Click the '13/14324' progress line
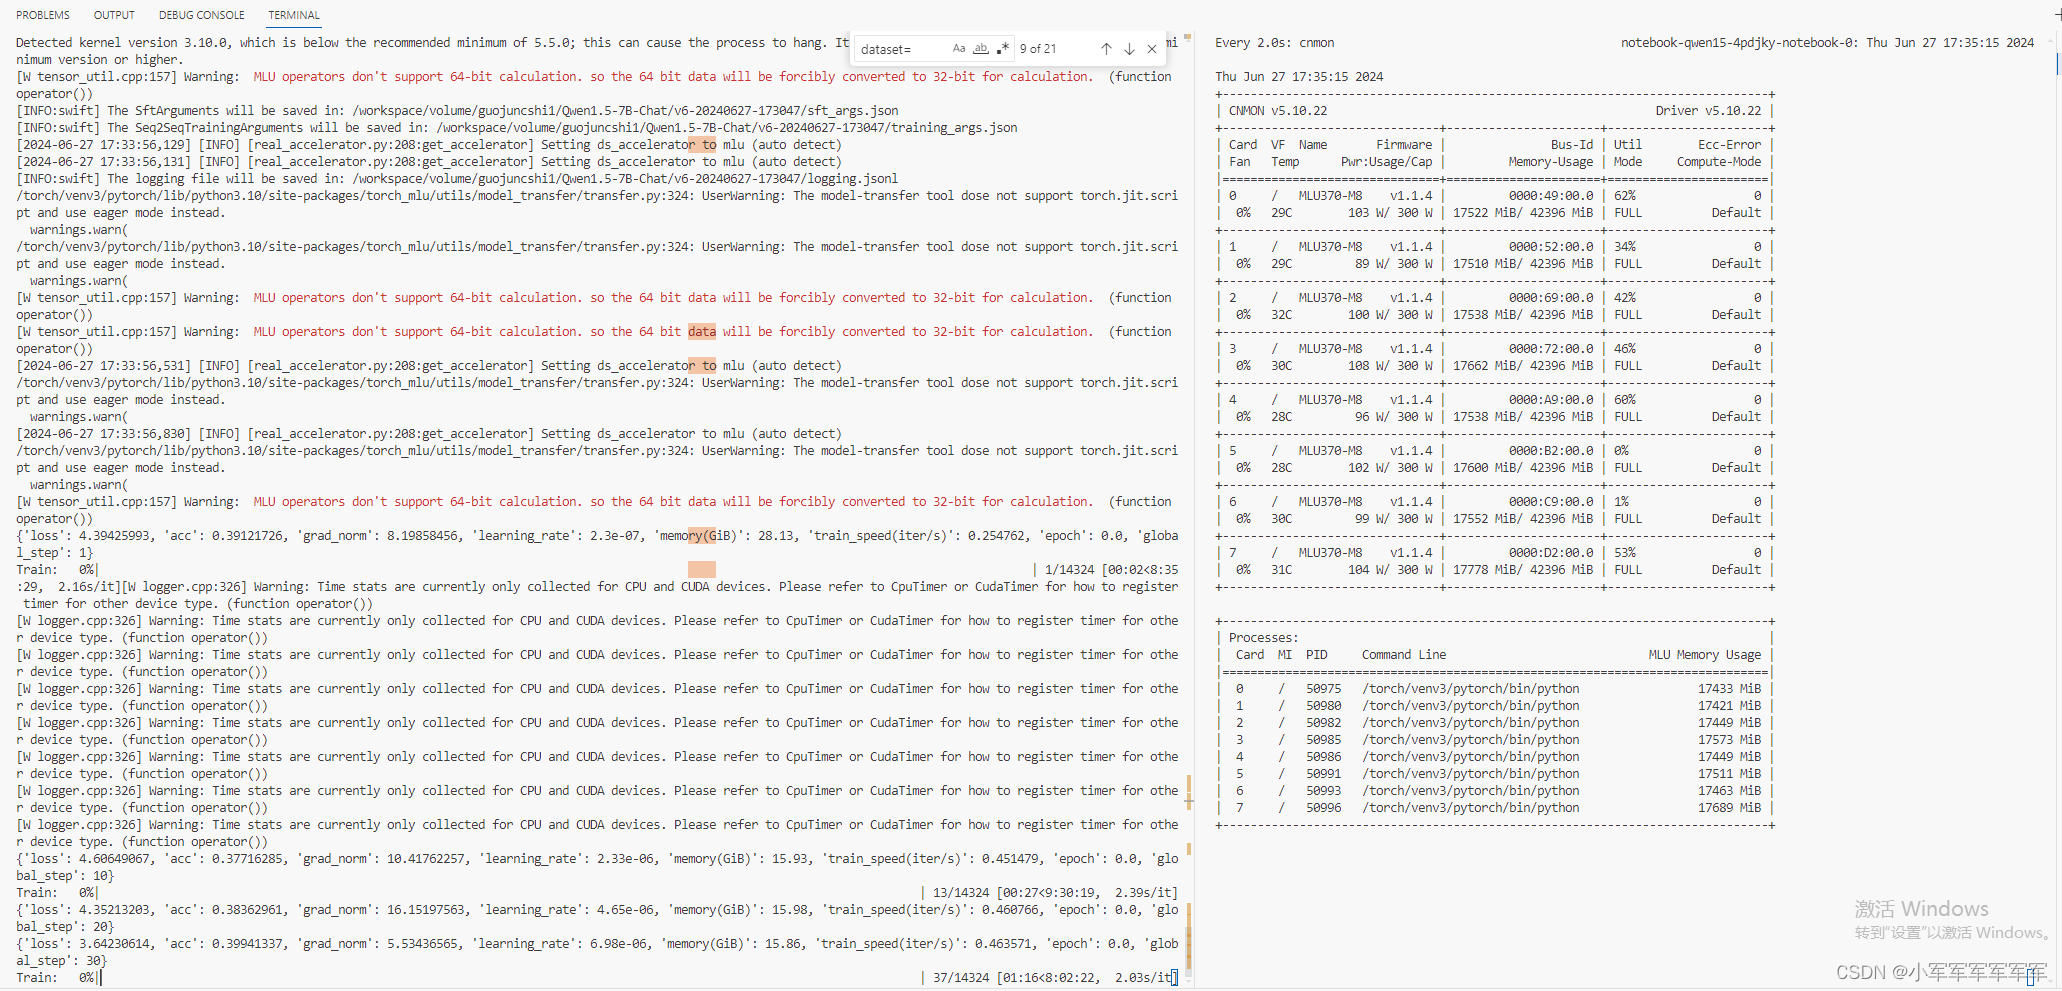Image resolution: width=2062 pixels, height=991 pixels. click(1055, 892)
